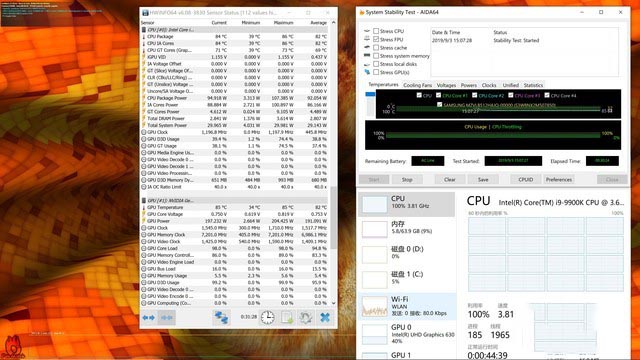Open AIDA64 Preferences button
Screen dimensions: 640x360
tap(559, 180)
